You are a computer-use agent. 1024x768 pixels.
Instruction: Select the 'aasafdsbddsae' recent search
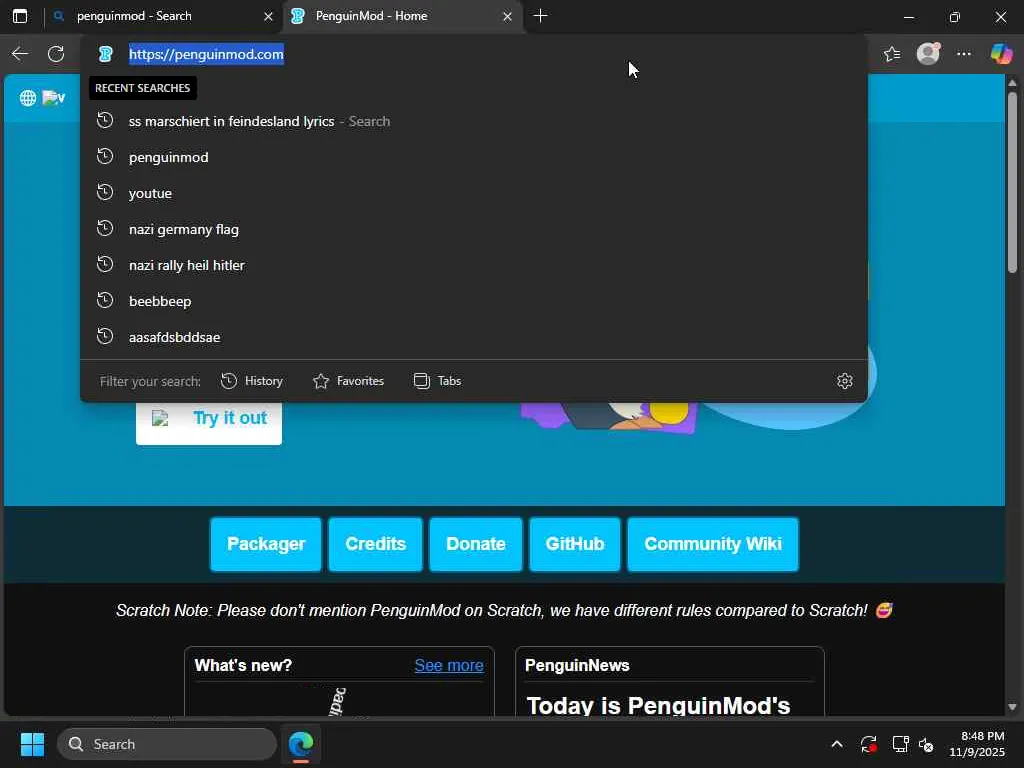pyautogui.click(x=474, y=337)
